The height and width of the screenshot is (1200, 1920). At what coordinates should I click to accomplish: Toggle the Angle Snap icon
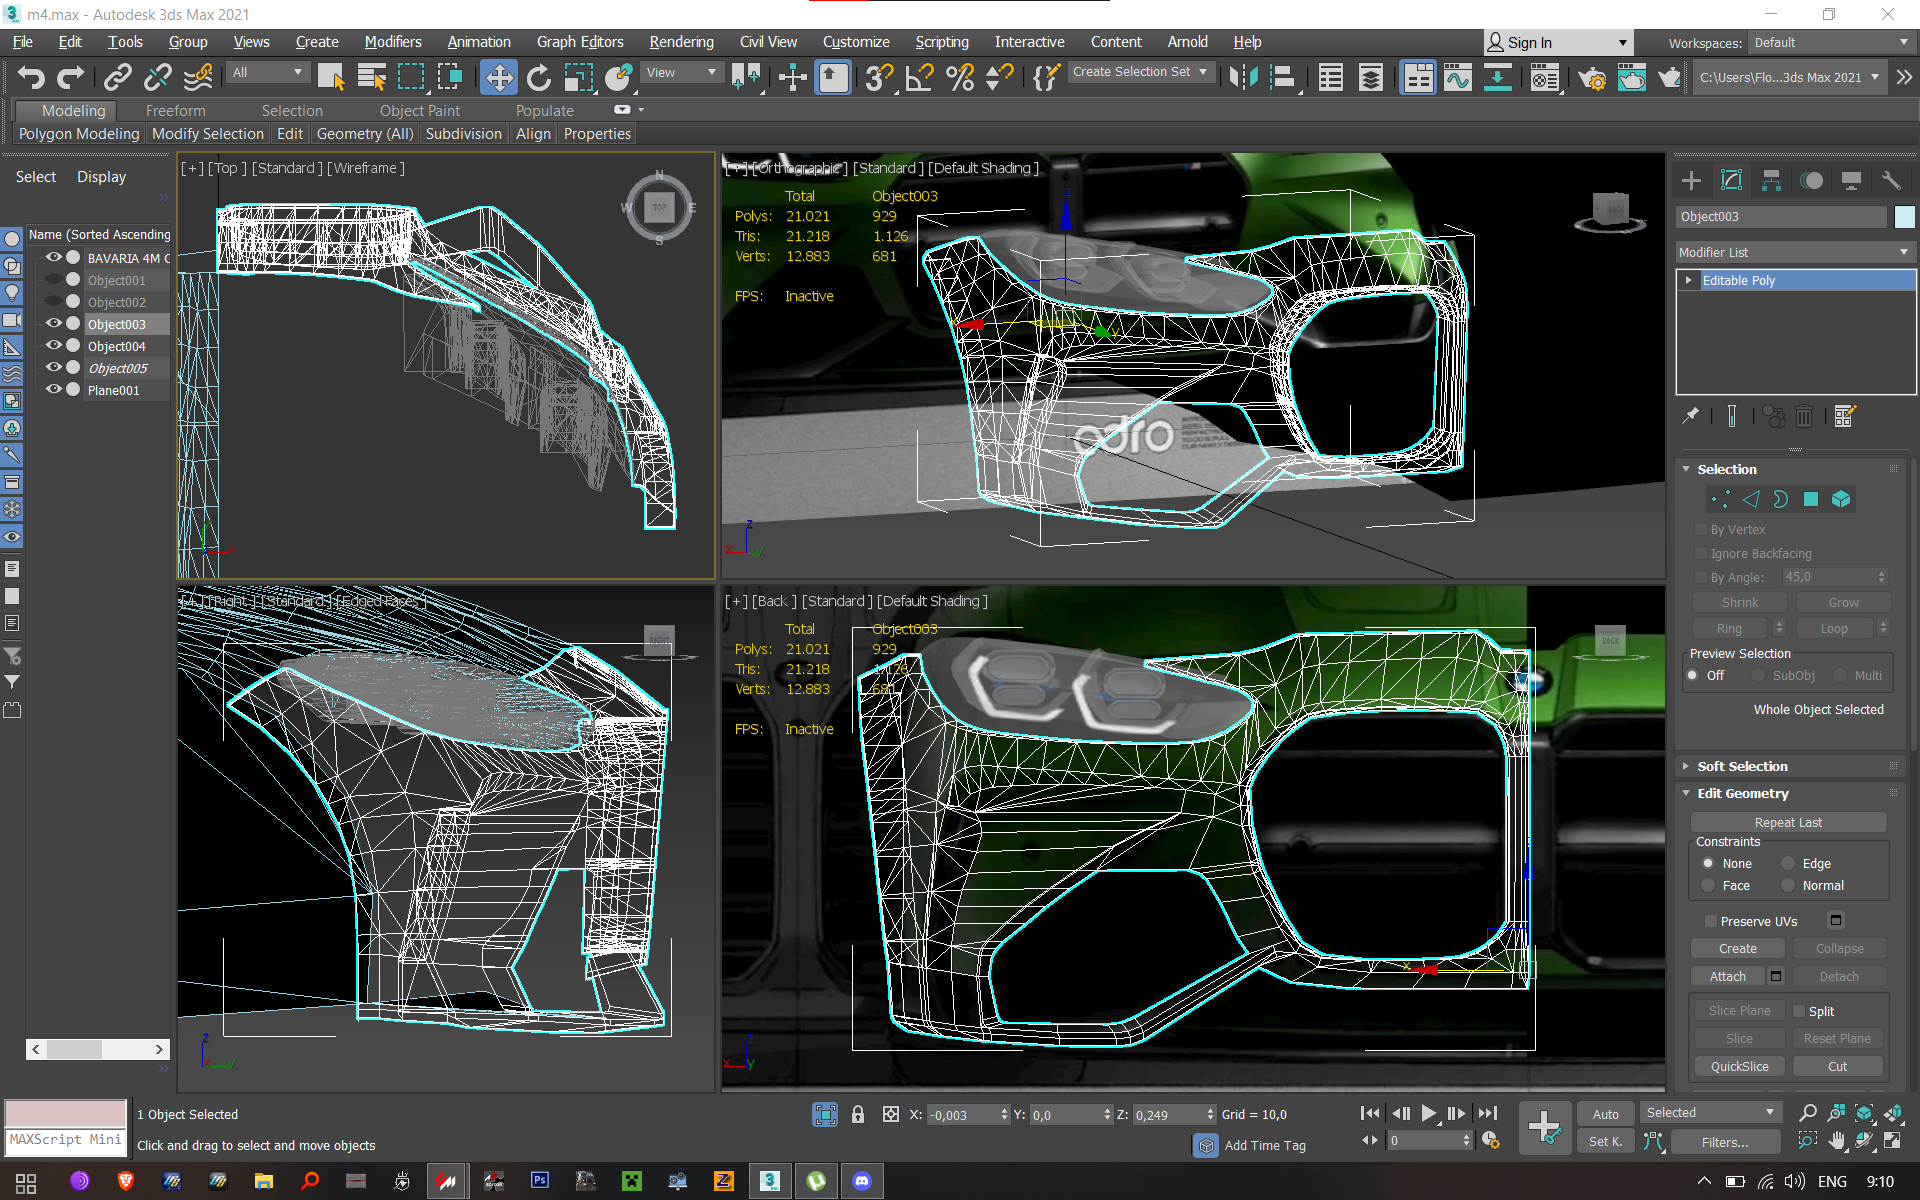[x=919, y=77]
